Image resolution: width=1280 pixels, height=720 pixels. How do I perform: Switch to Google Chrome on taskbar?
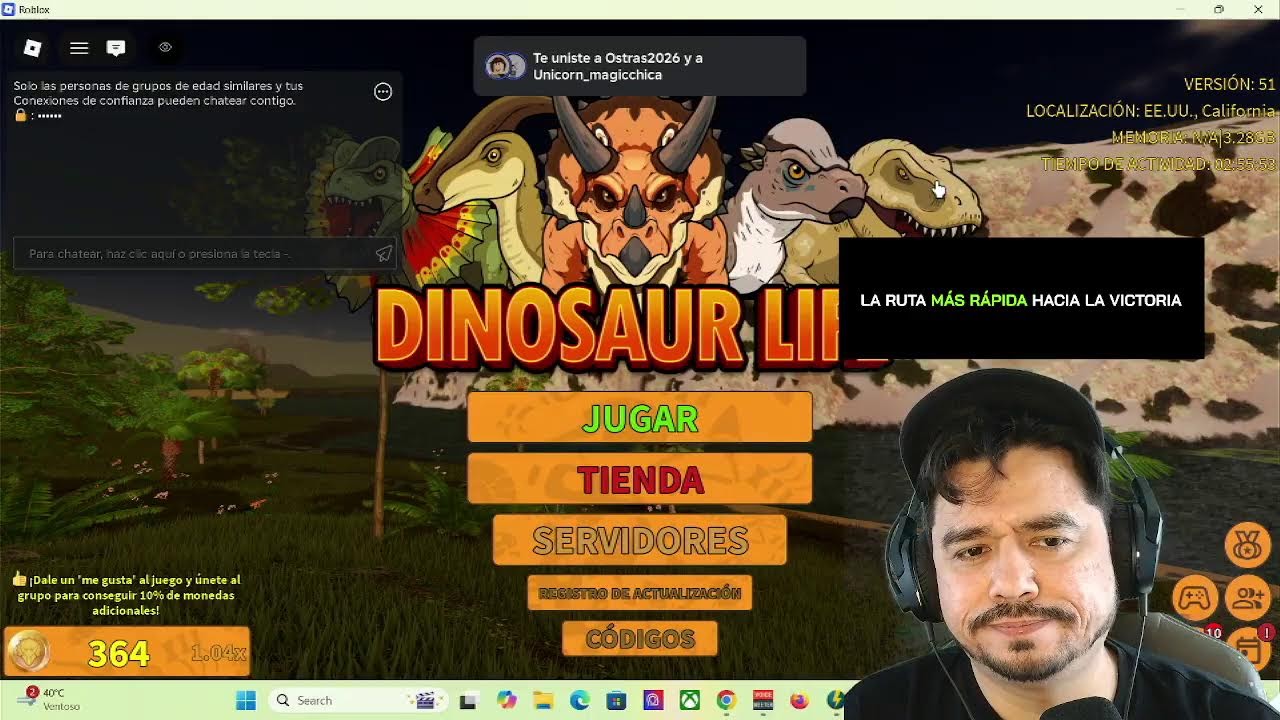[x=726, y=700]
